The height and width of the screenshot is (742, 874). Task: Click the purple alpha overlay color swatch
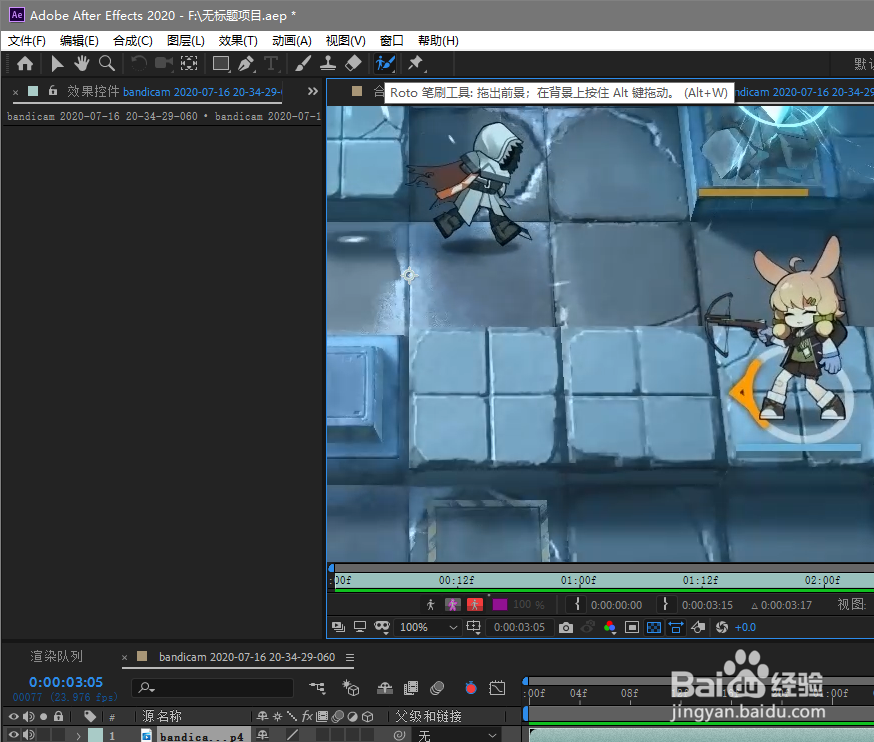tap(500, 604)
